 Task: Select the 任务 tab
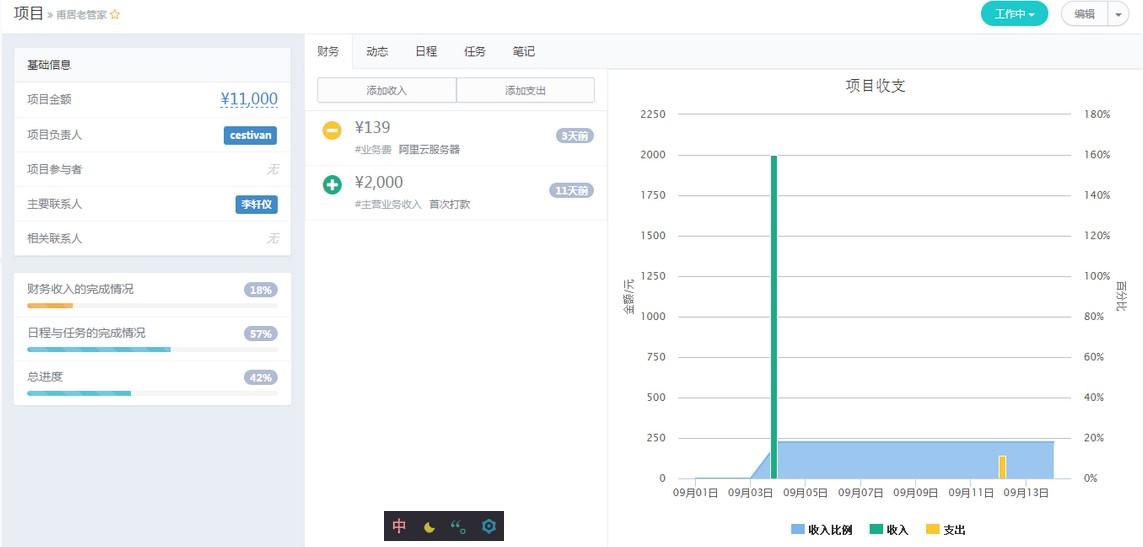[475, 51]
